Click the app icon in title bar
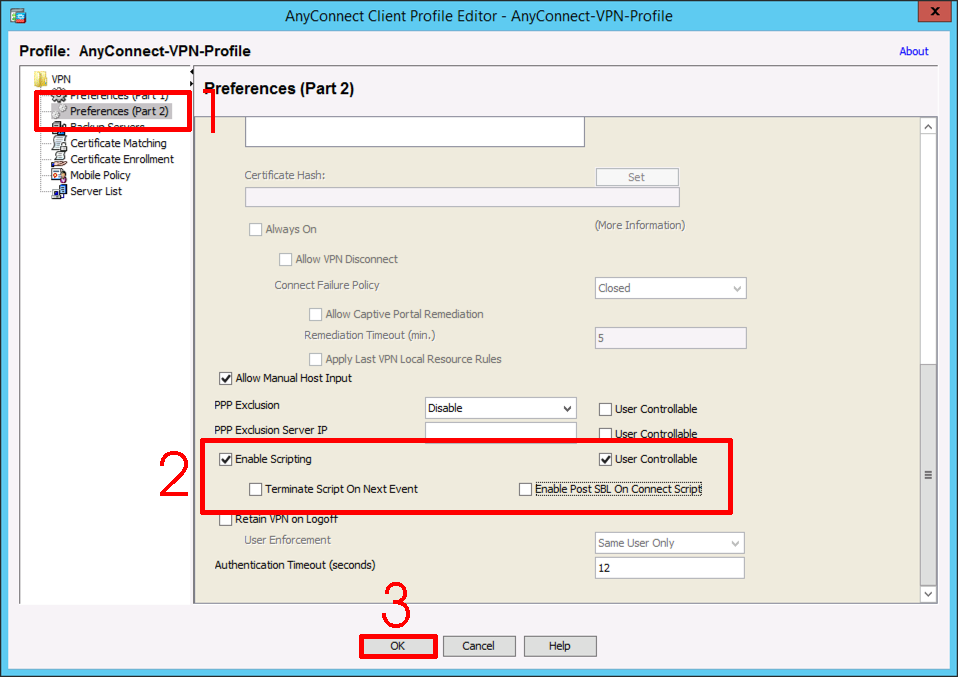This screenshot has height=677, width=958. click(18, 16)
